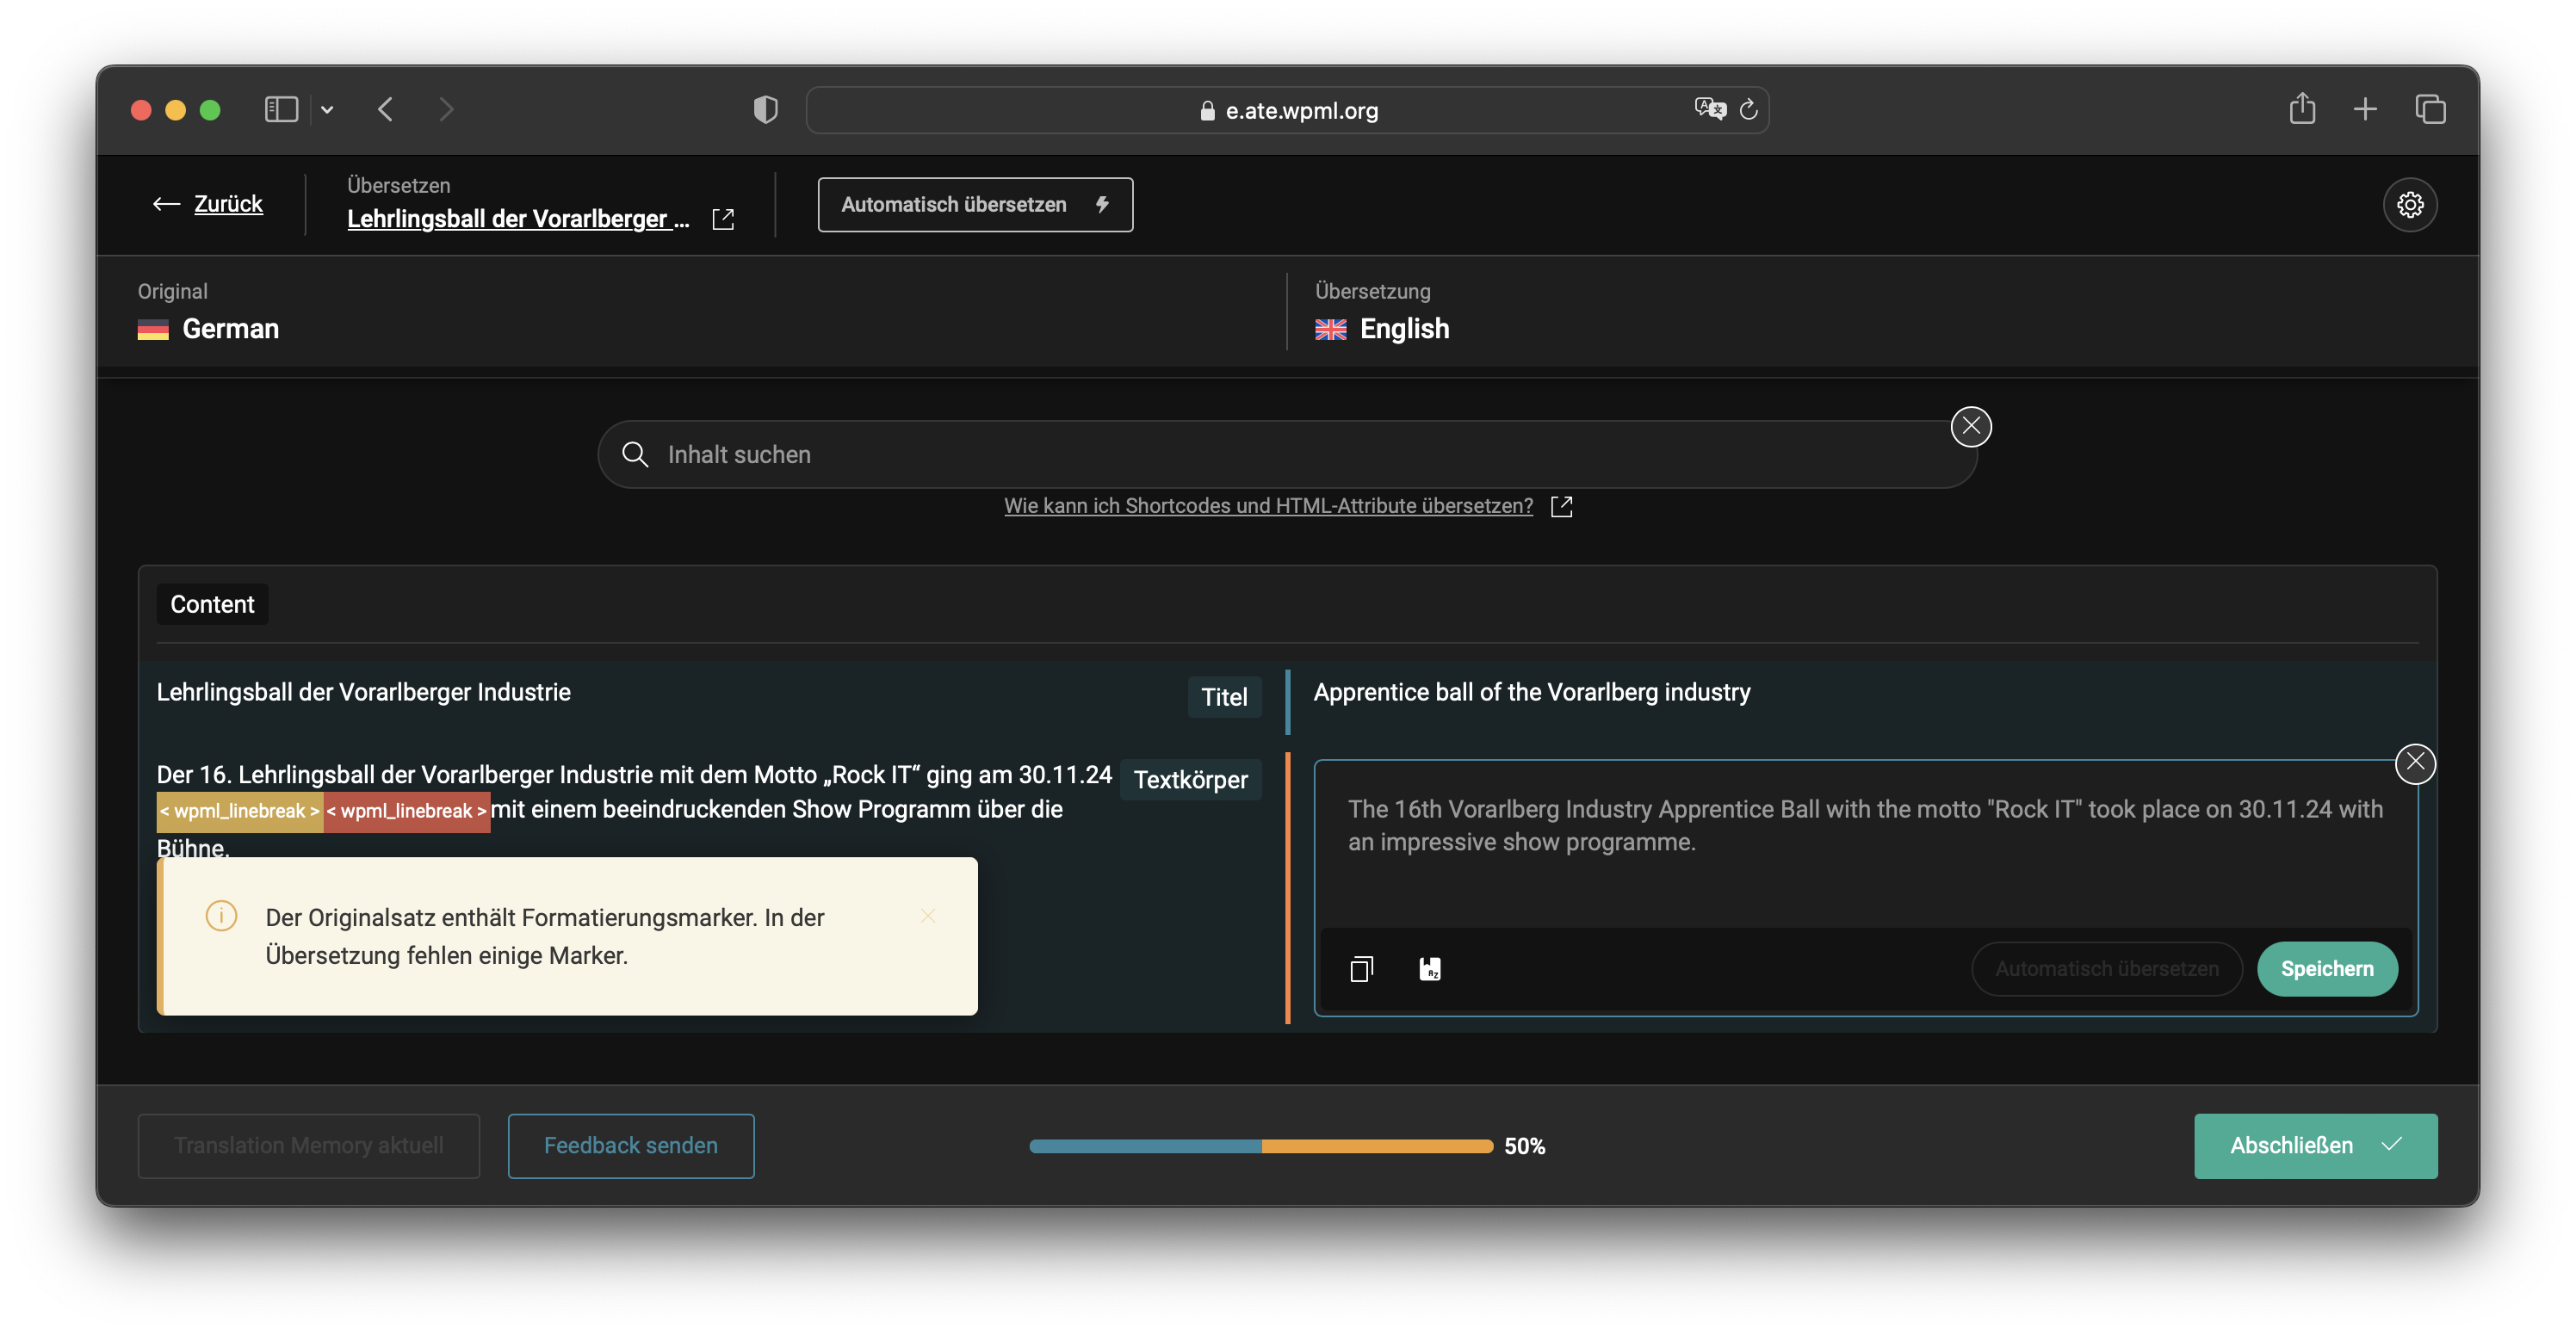Select the Content section tab
Image resolution: width=2576 pixels, height=1334 pixels.
tap(212, 604)
